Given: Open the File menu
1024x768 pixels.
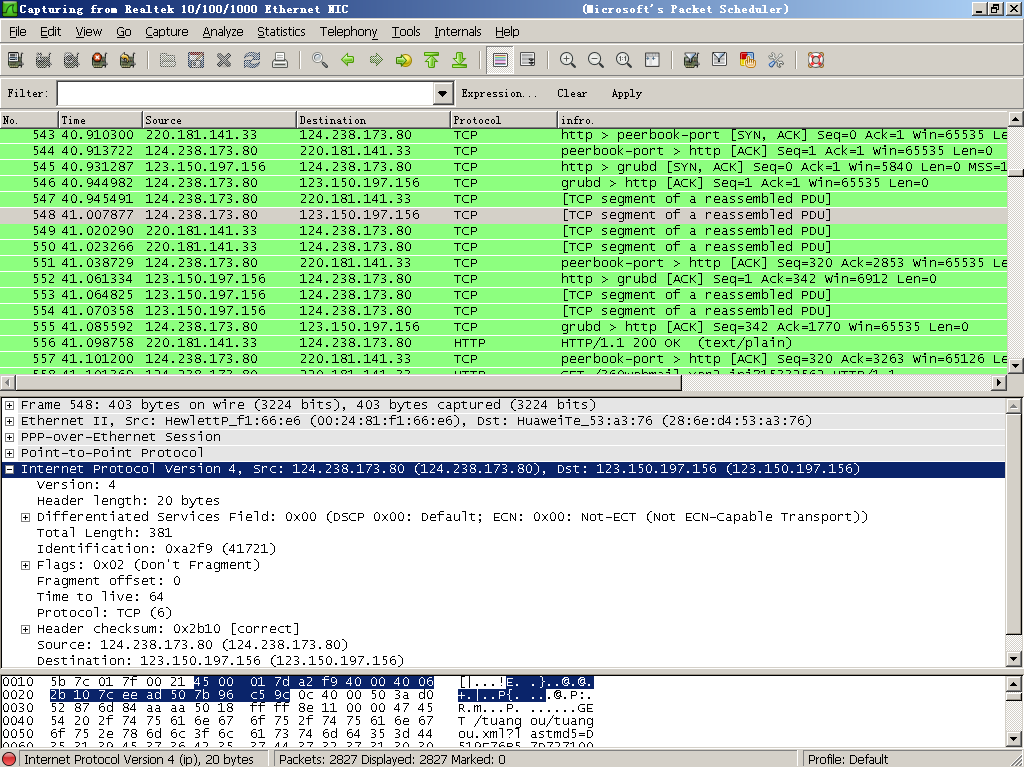Looking at the screenshot, I should (18, 31).
